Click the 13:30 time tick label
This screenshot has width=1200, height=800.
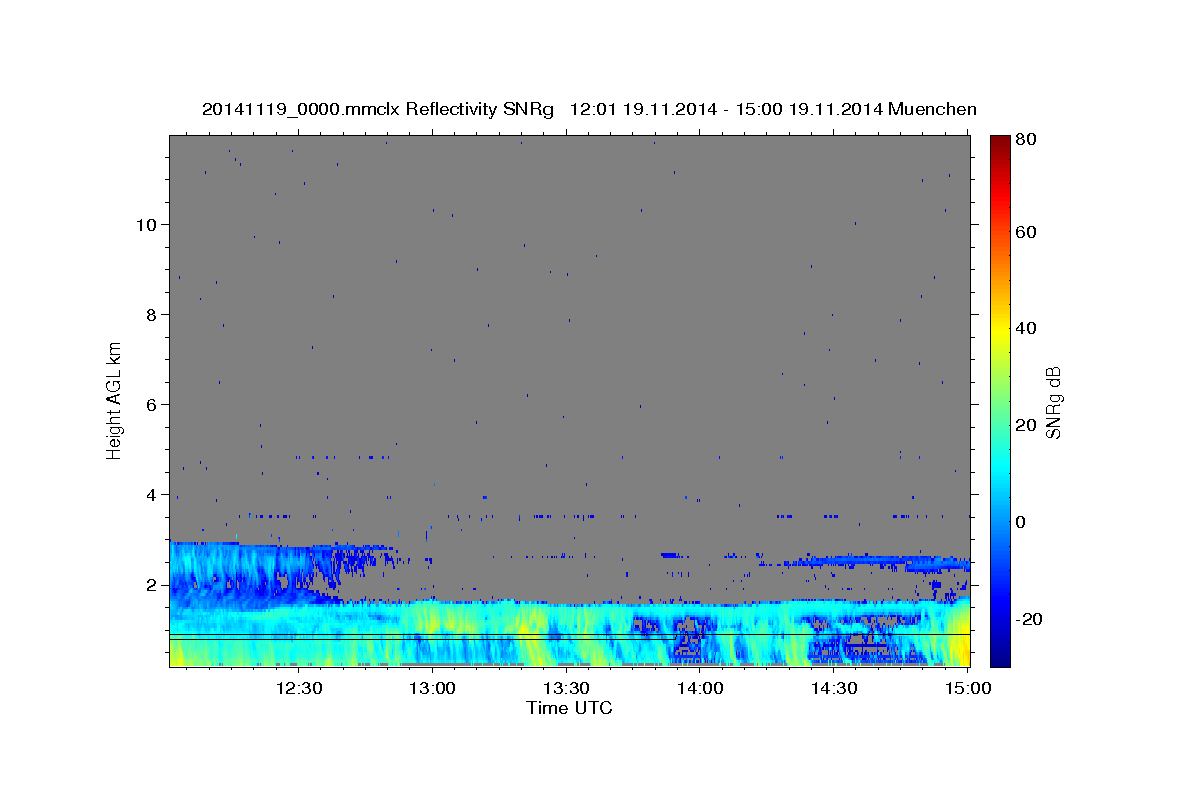[x=566, y=688]
